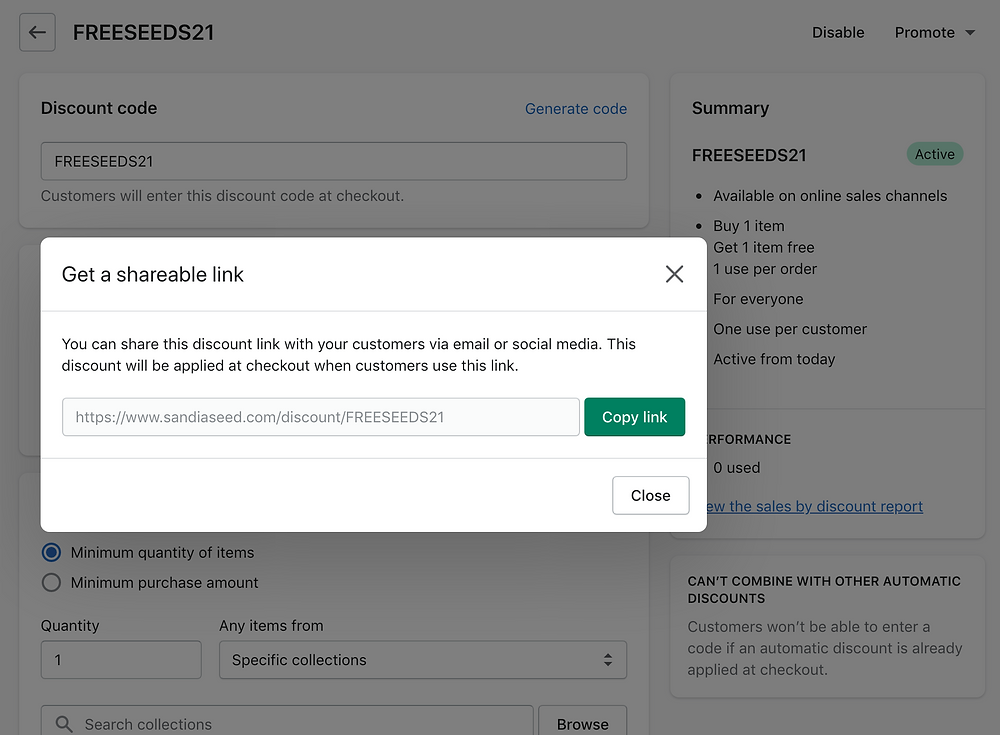This screenshot has height=735, width=1000.
Task: Click the Search collections field
Action: click(x=300, y=724)
